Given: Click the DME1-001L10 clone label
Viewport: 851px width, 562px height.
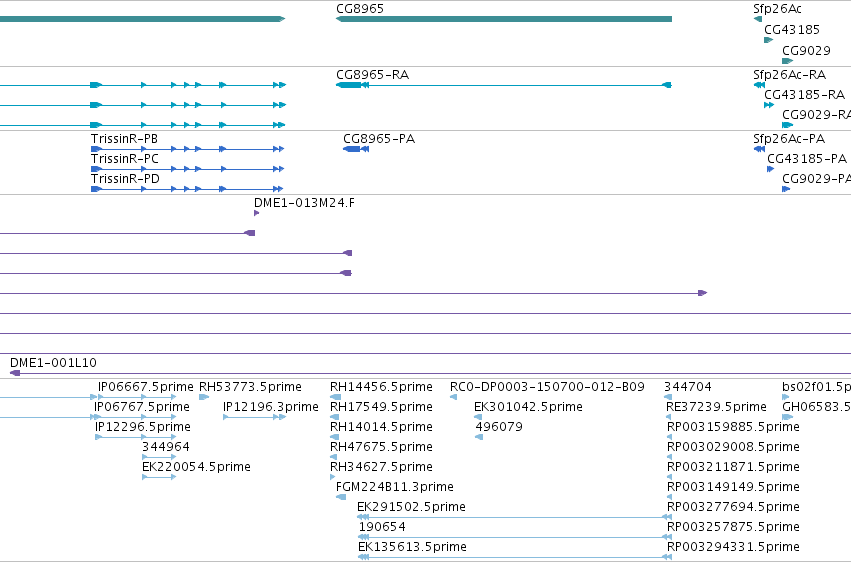Looking at the screenshot, I should click(53, 363).
